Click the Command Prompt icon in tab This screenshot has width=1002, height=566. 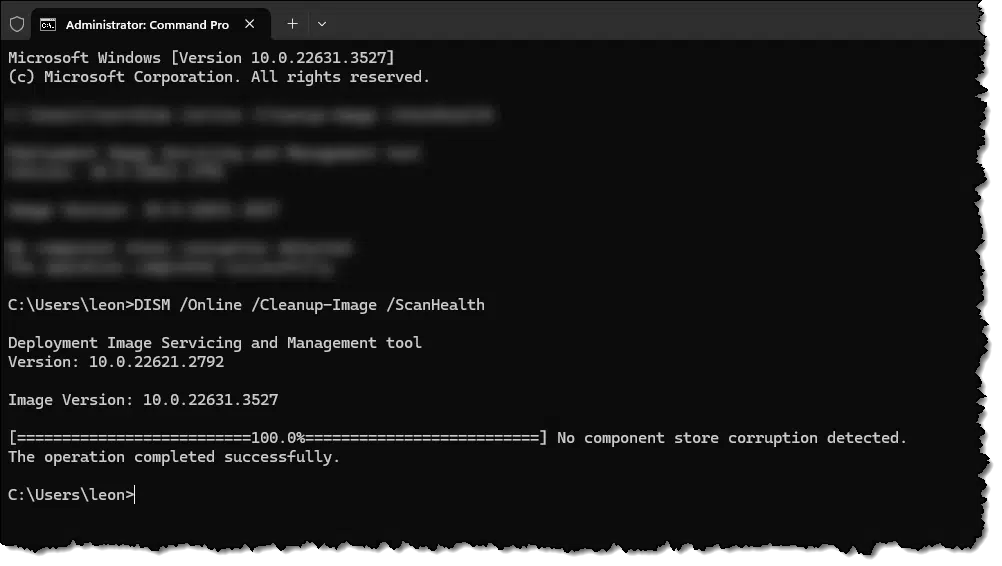(x=48, y=24)
